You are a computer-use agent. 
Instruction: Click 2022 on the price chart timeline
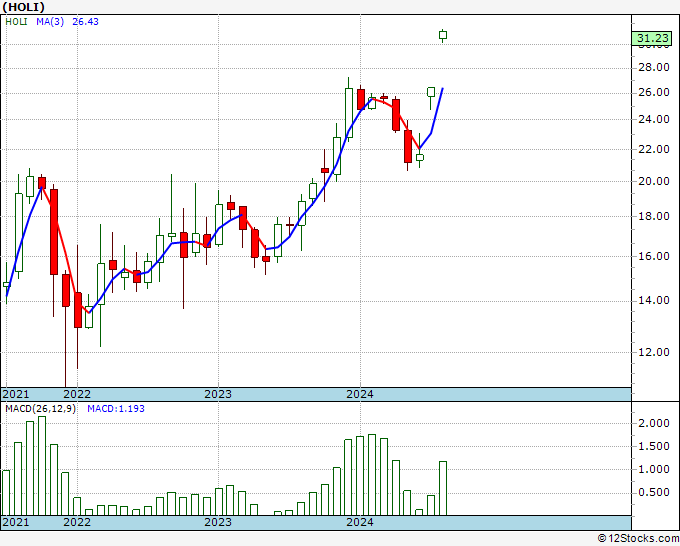point(77,394)
